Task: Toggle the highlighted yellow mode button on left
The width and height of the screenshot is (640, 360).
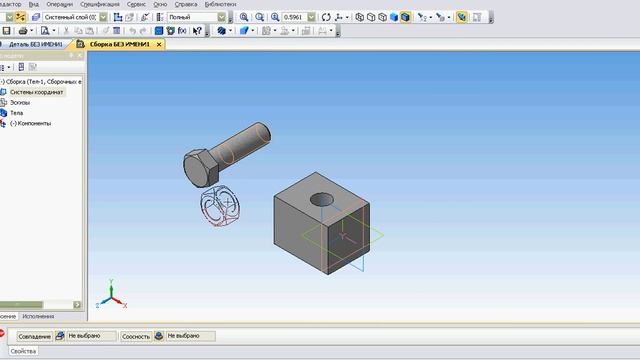Action: point(20,17)
